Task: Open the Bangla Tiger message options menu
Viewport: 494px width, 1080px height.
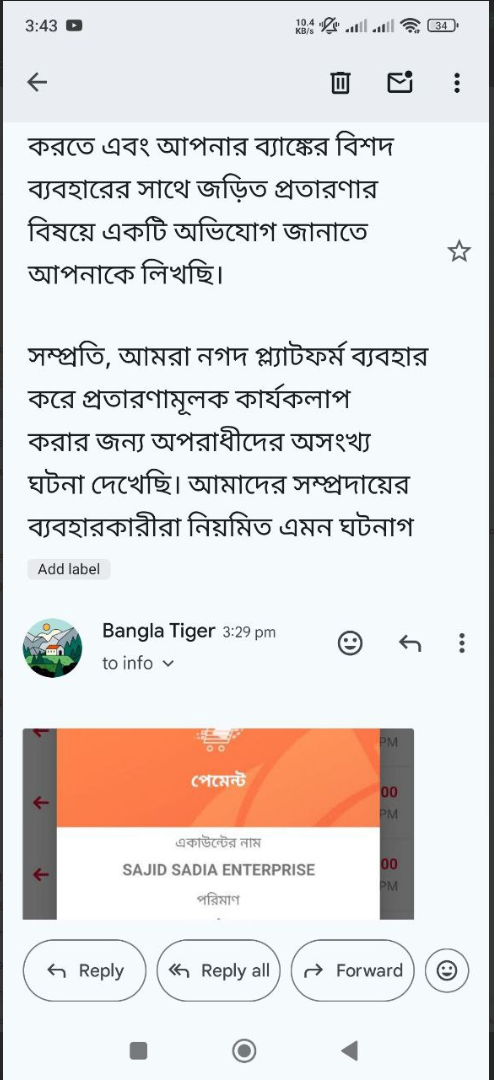Action: (x=462, y=643)
